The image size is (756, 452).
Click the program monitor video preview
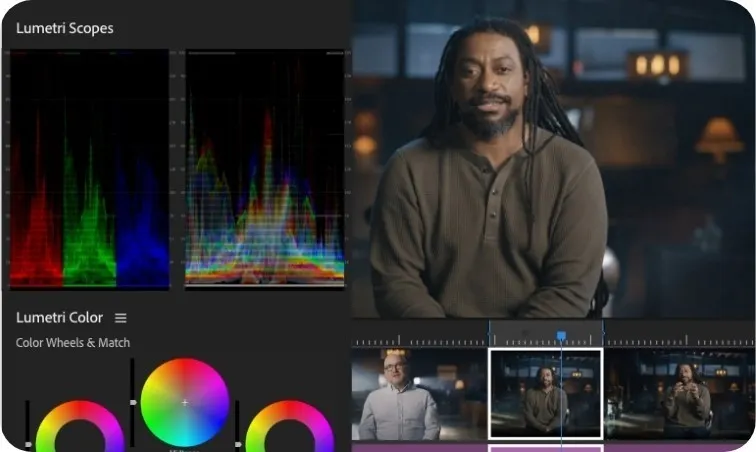(554, 159)
